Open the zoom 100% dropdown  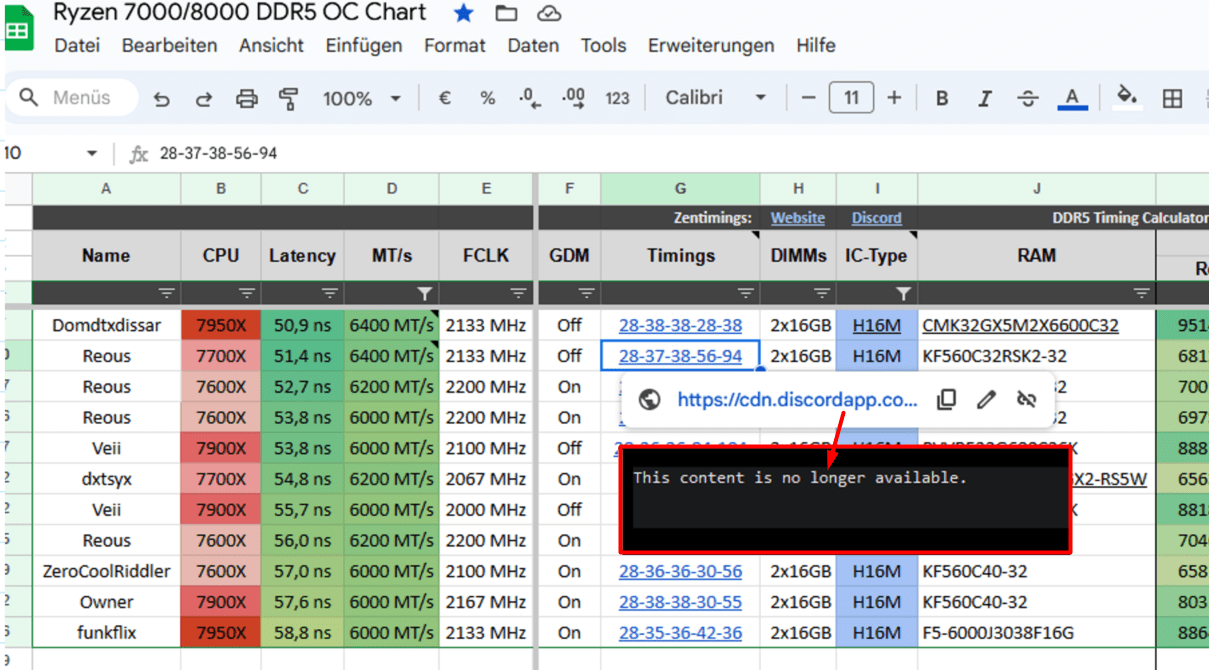pyautogui.click(x=361, y=98)
